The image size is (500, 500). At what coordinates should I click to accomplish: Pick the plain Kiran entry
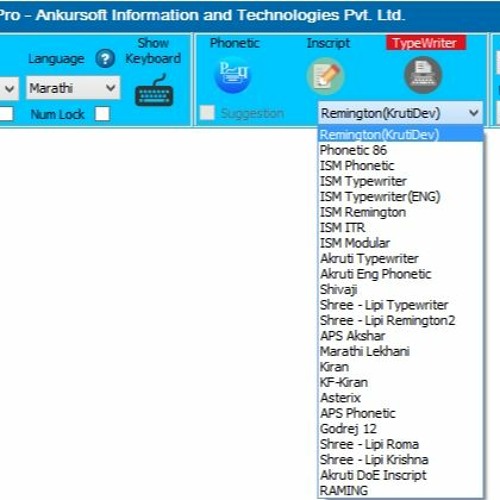pyautogui.click(x=401, y=367)
